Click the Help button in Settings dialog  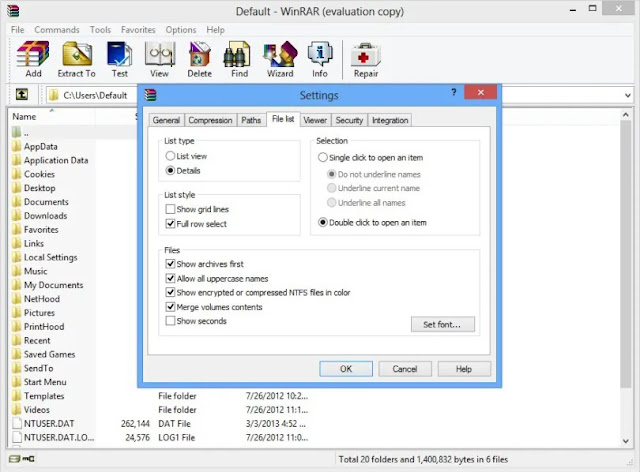tap(464, 369)
